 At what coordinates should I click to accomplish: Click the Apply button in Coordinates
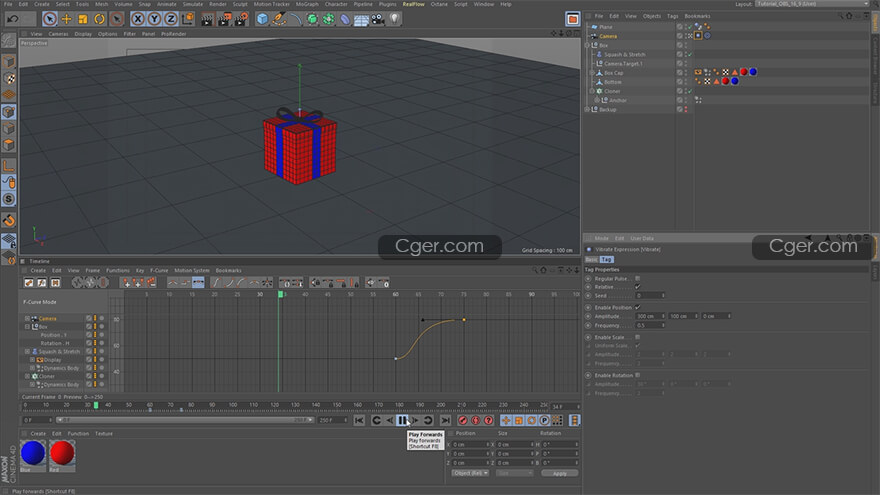(560, 473)
